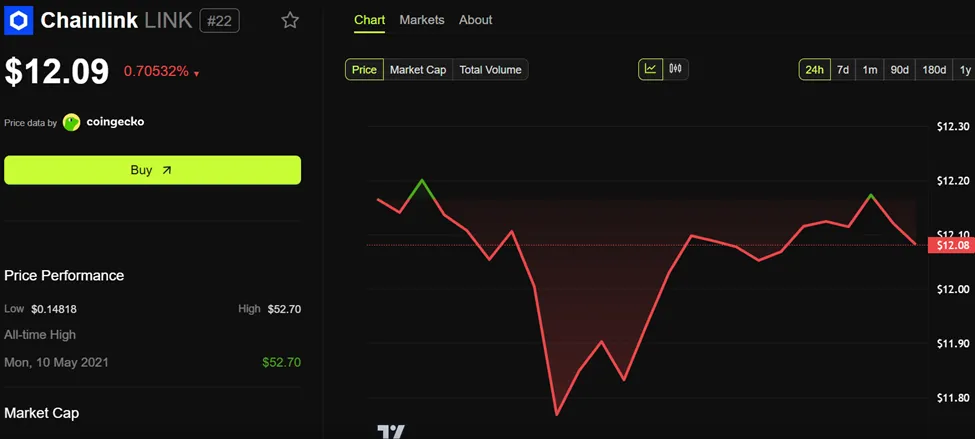Choose the 180d time range

point(934,69)
